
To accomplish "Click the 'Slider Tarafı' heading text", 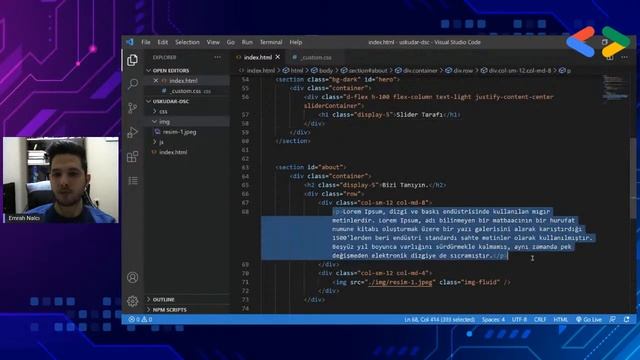I will pos(420,115).
